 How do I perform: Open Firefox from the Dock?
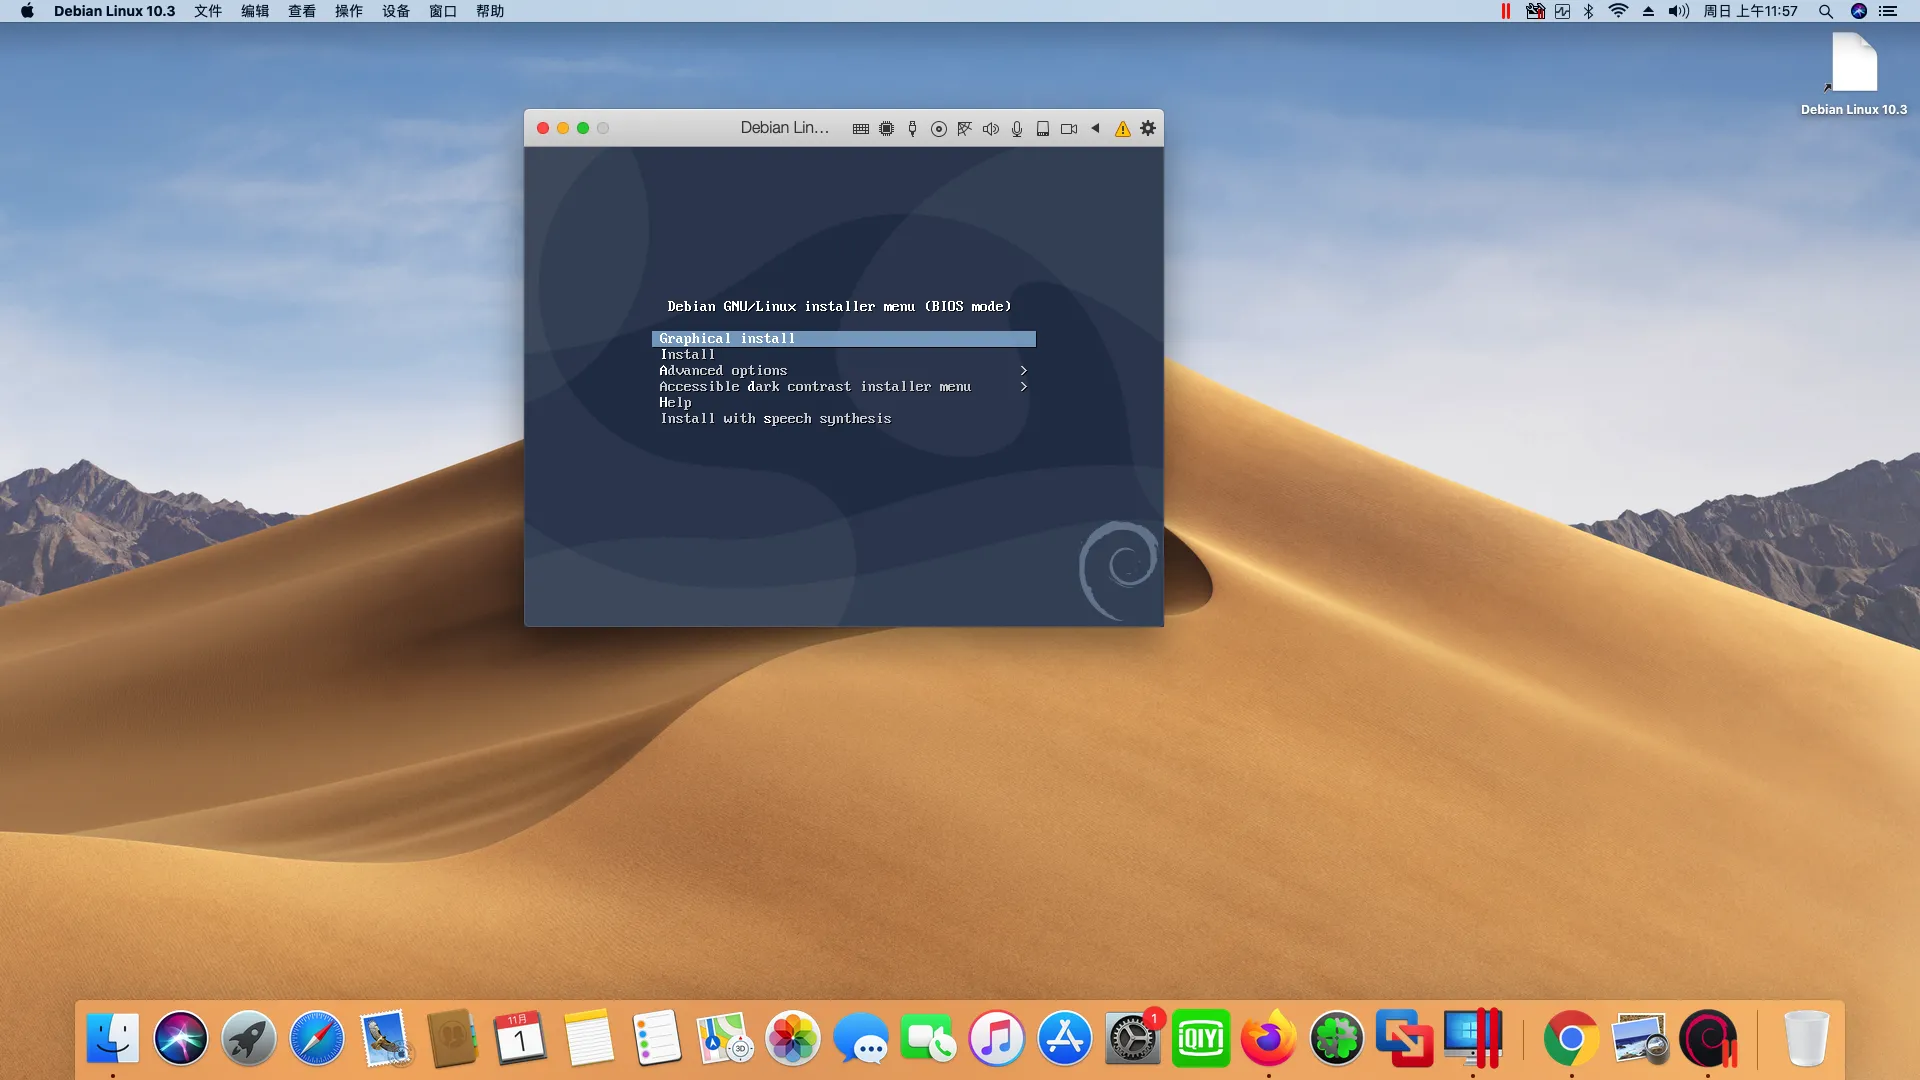pyautogui.click(x=1269, y=1038)
